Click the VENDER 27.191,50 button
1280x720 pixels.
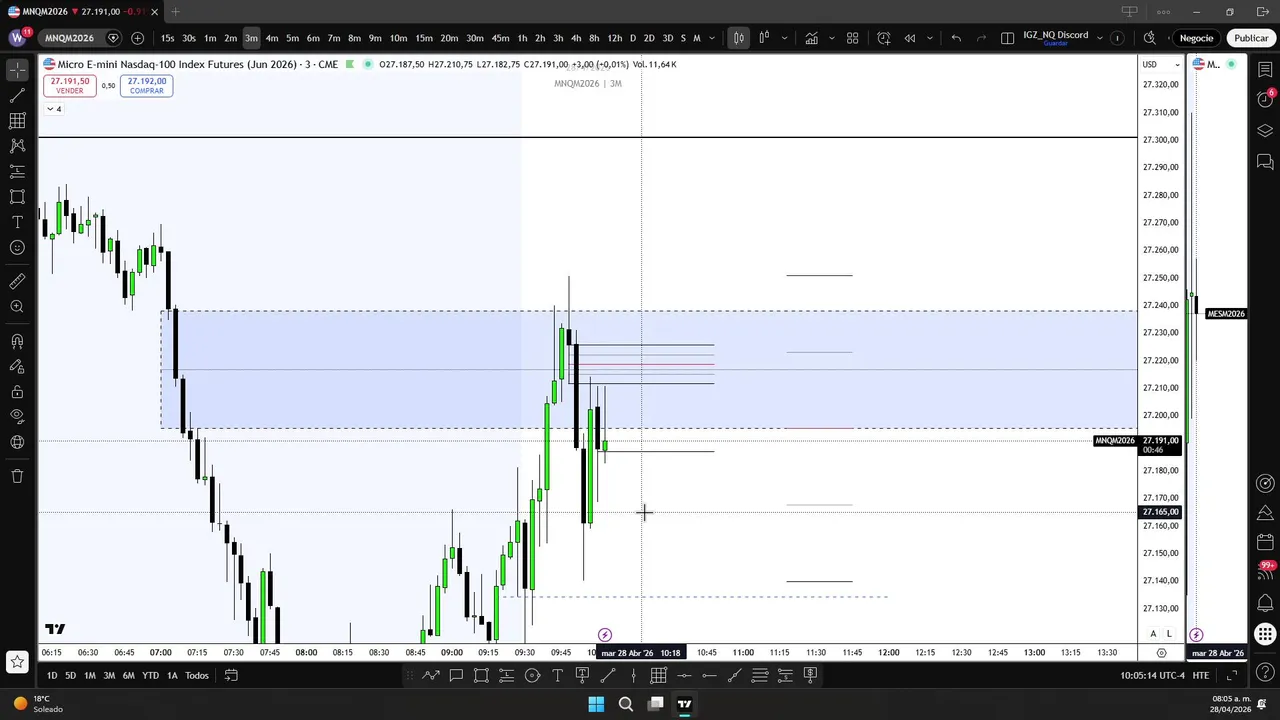point(69,86)
